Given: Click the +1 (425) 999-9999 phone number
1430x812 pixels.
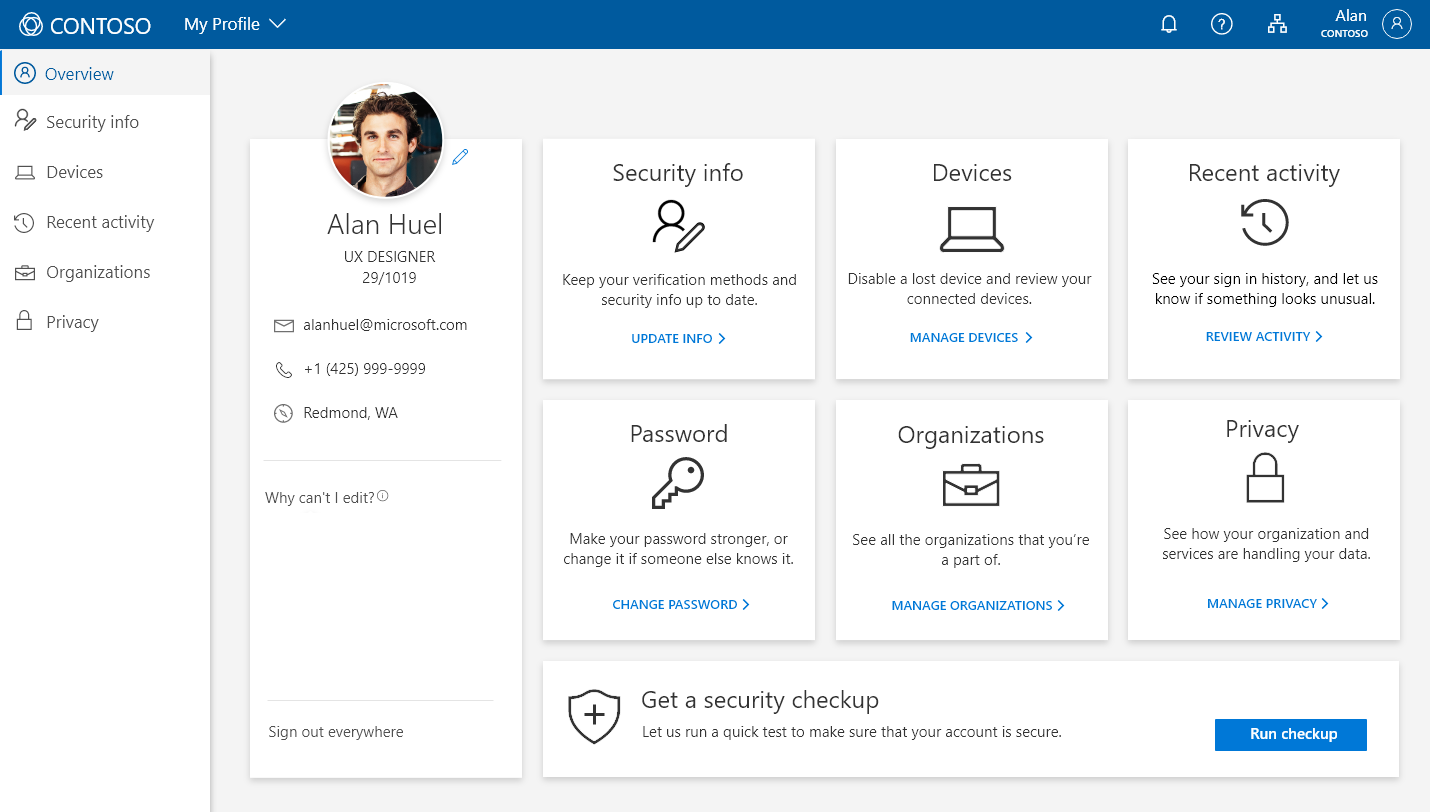Looking at the screenshot, I should 364,369.
